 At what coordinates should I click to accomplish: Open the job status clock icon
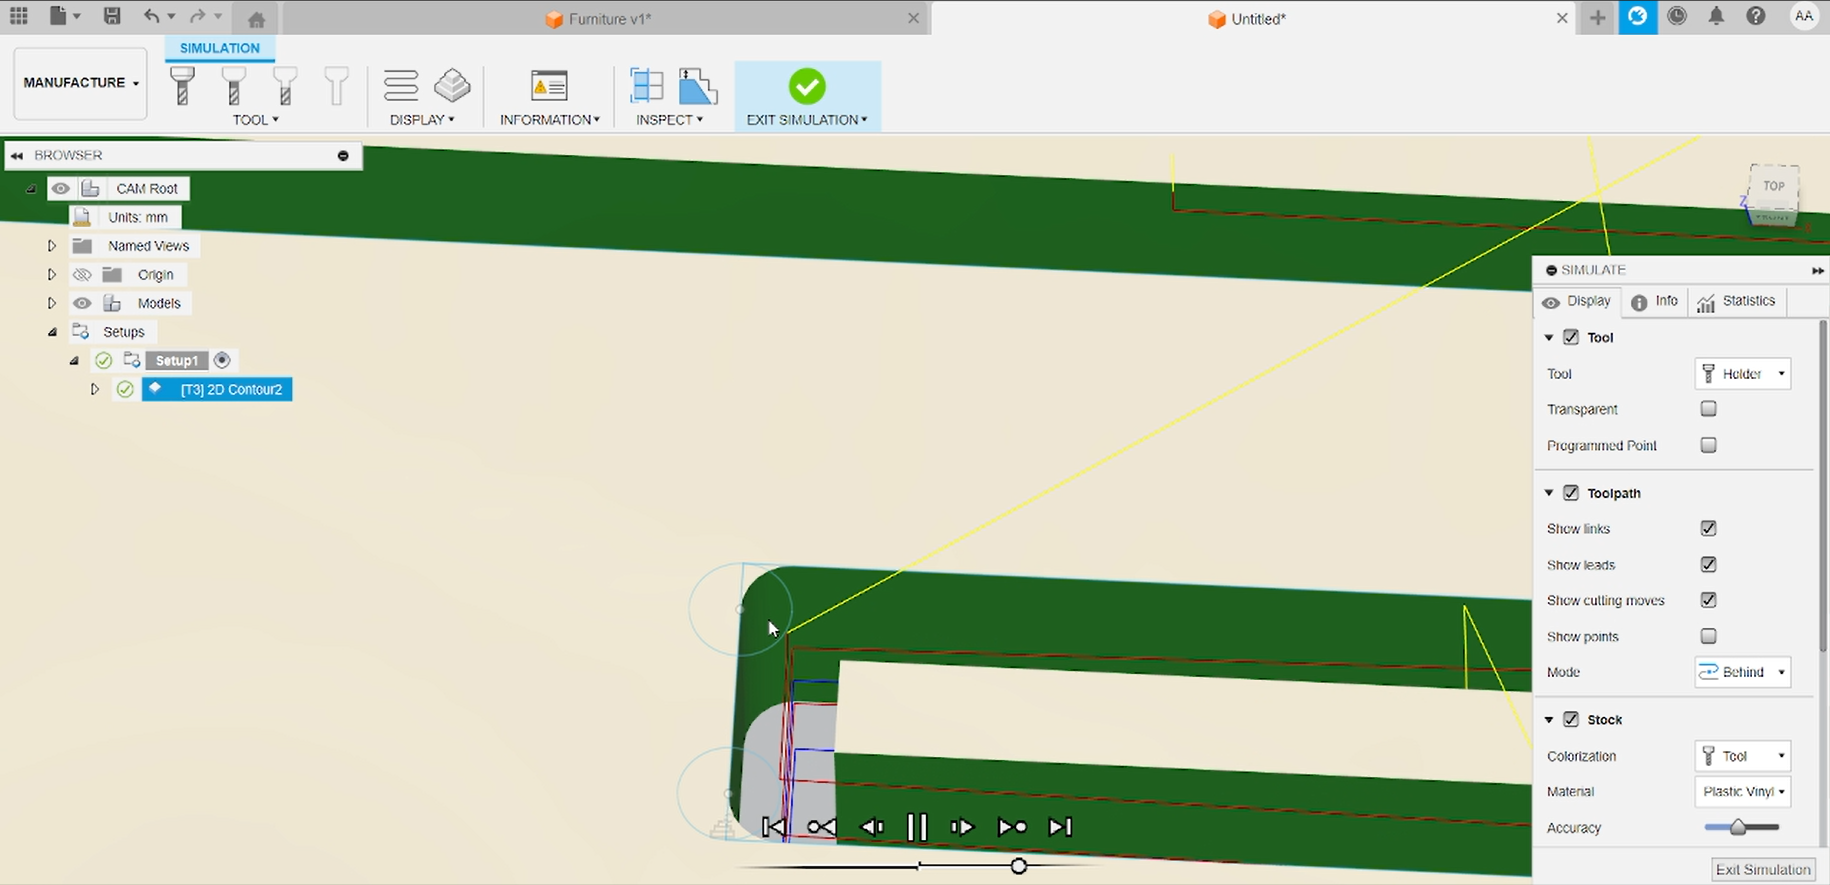1677,16
